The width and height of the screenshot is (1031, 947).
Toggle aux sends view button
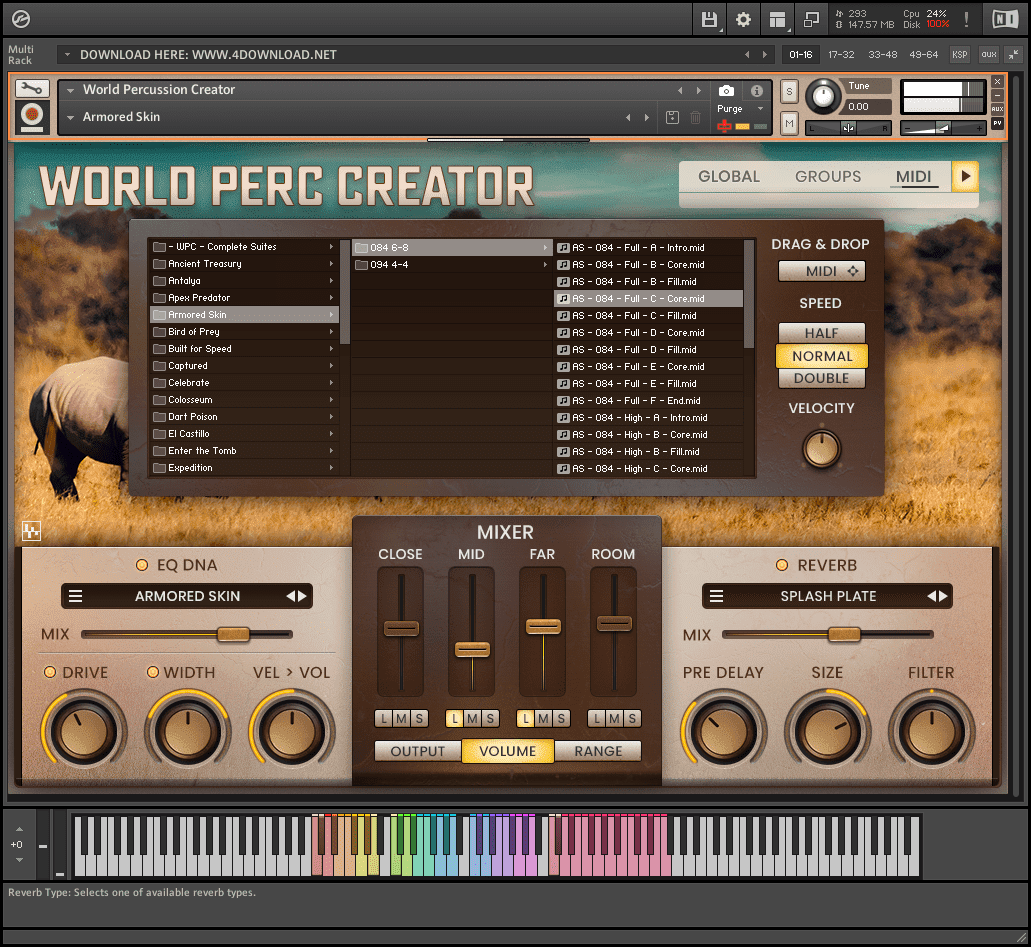click(989, 55)
